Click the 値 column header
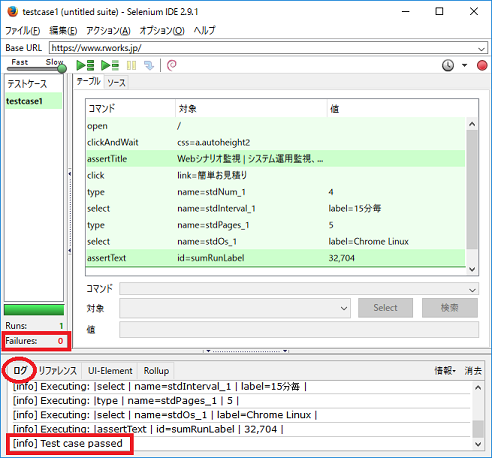492x458 pixels. coord(402,108)
